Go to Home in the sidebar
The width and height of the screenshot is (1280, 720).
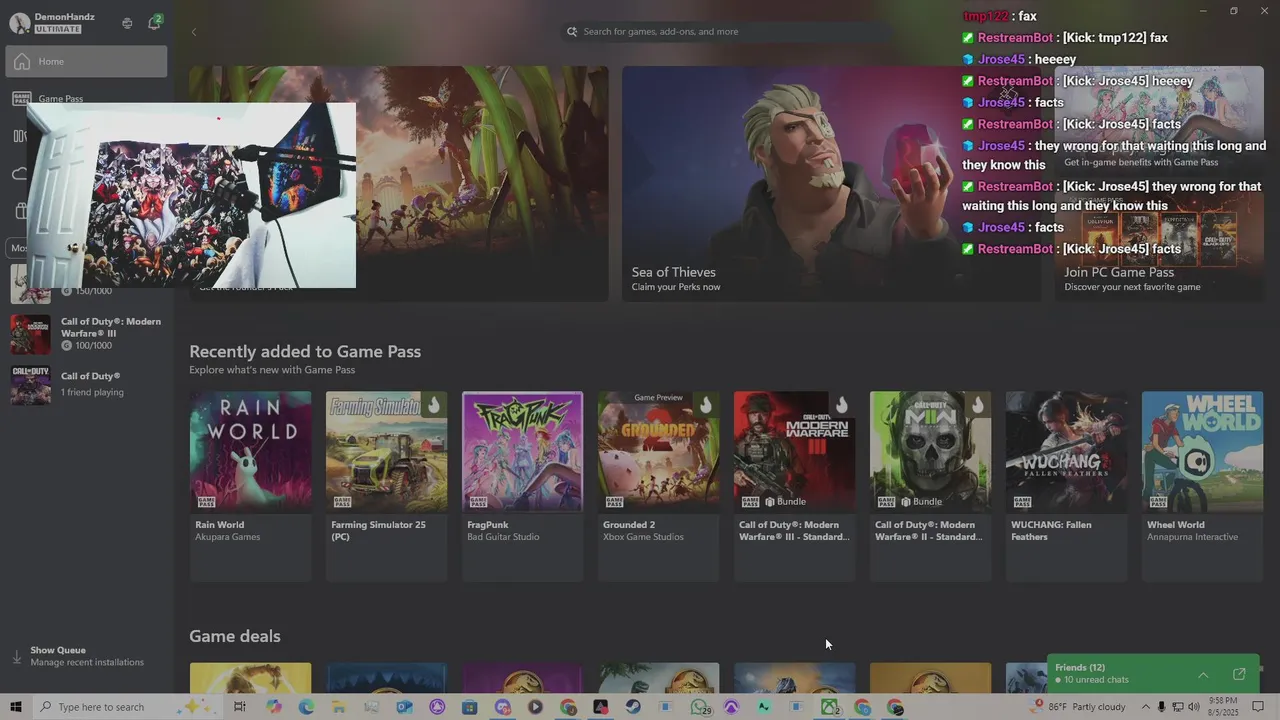86,61
